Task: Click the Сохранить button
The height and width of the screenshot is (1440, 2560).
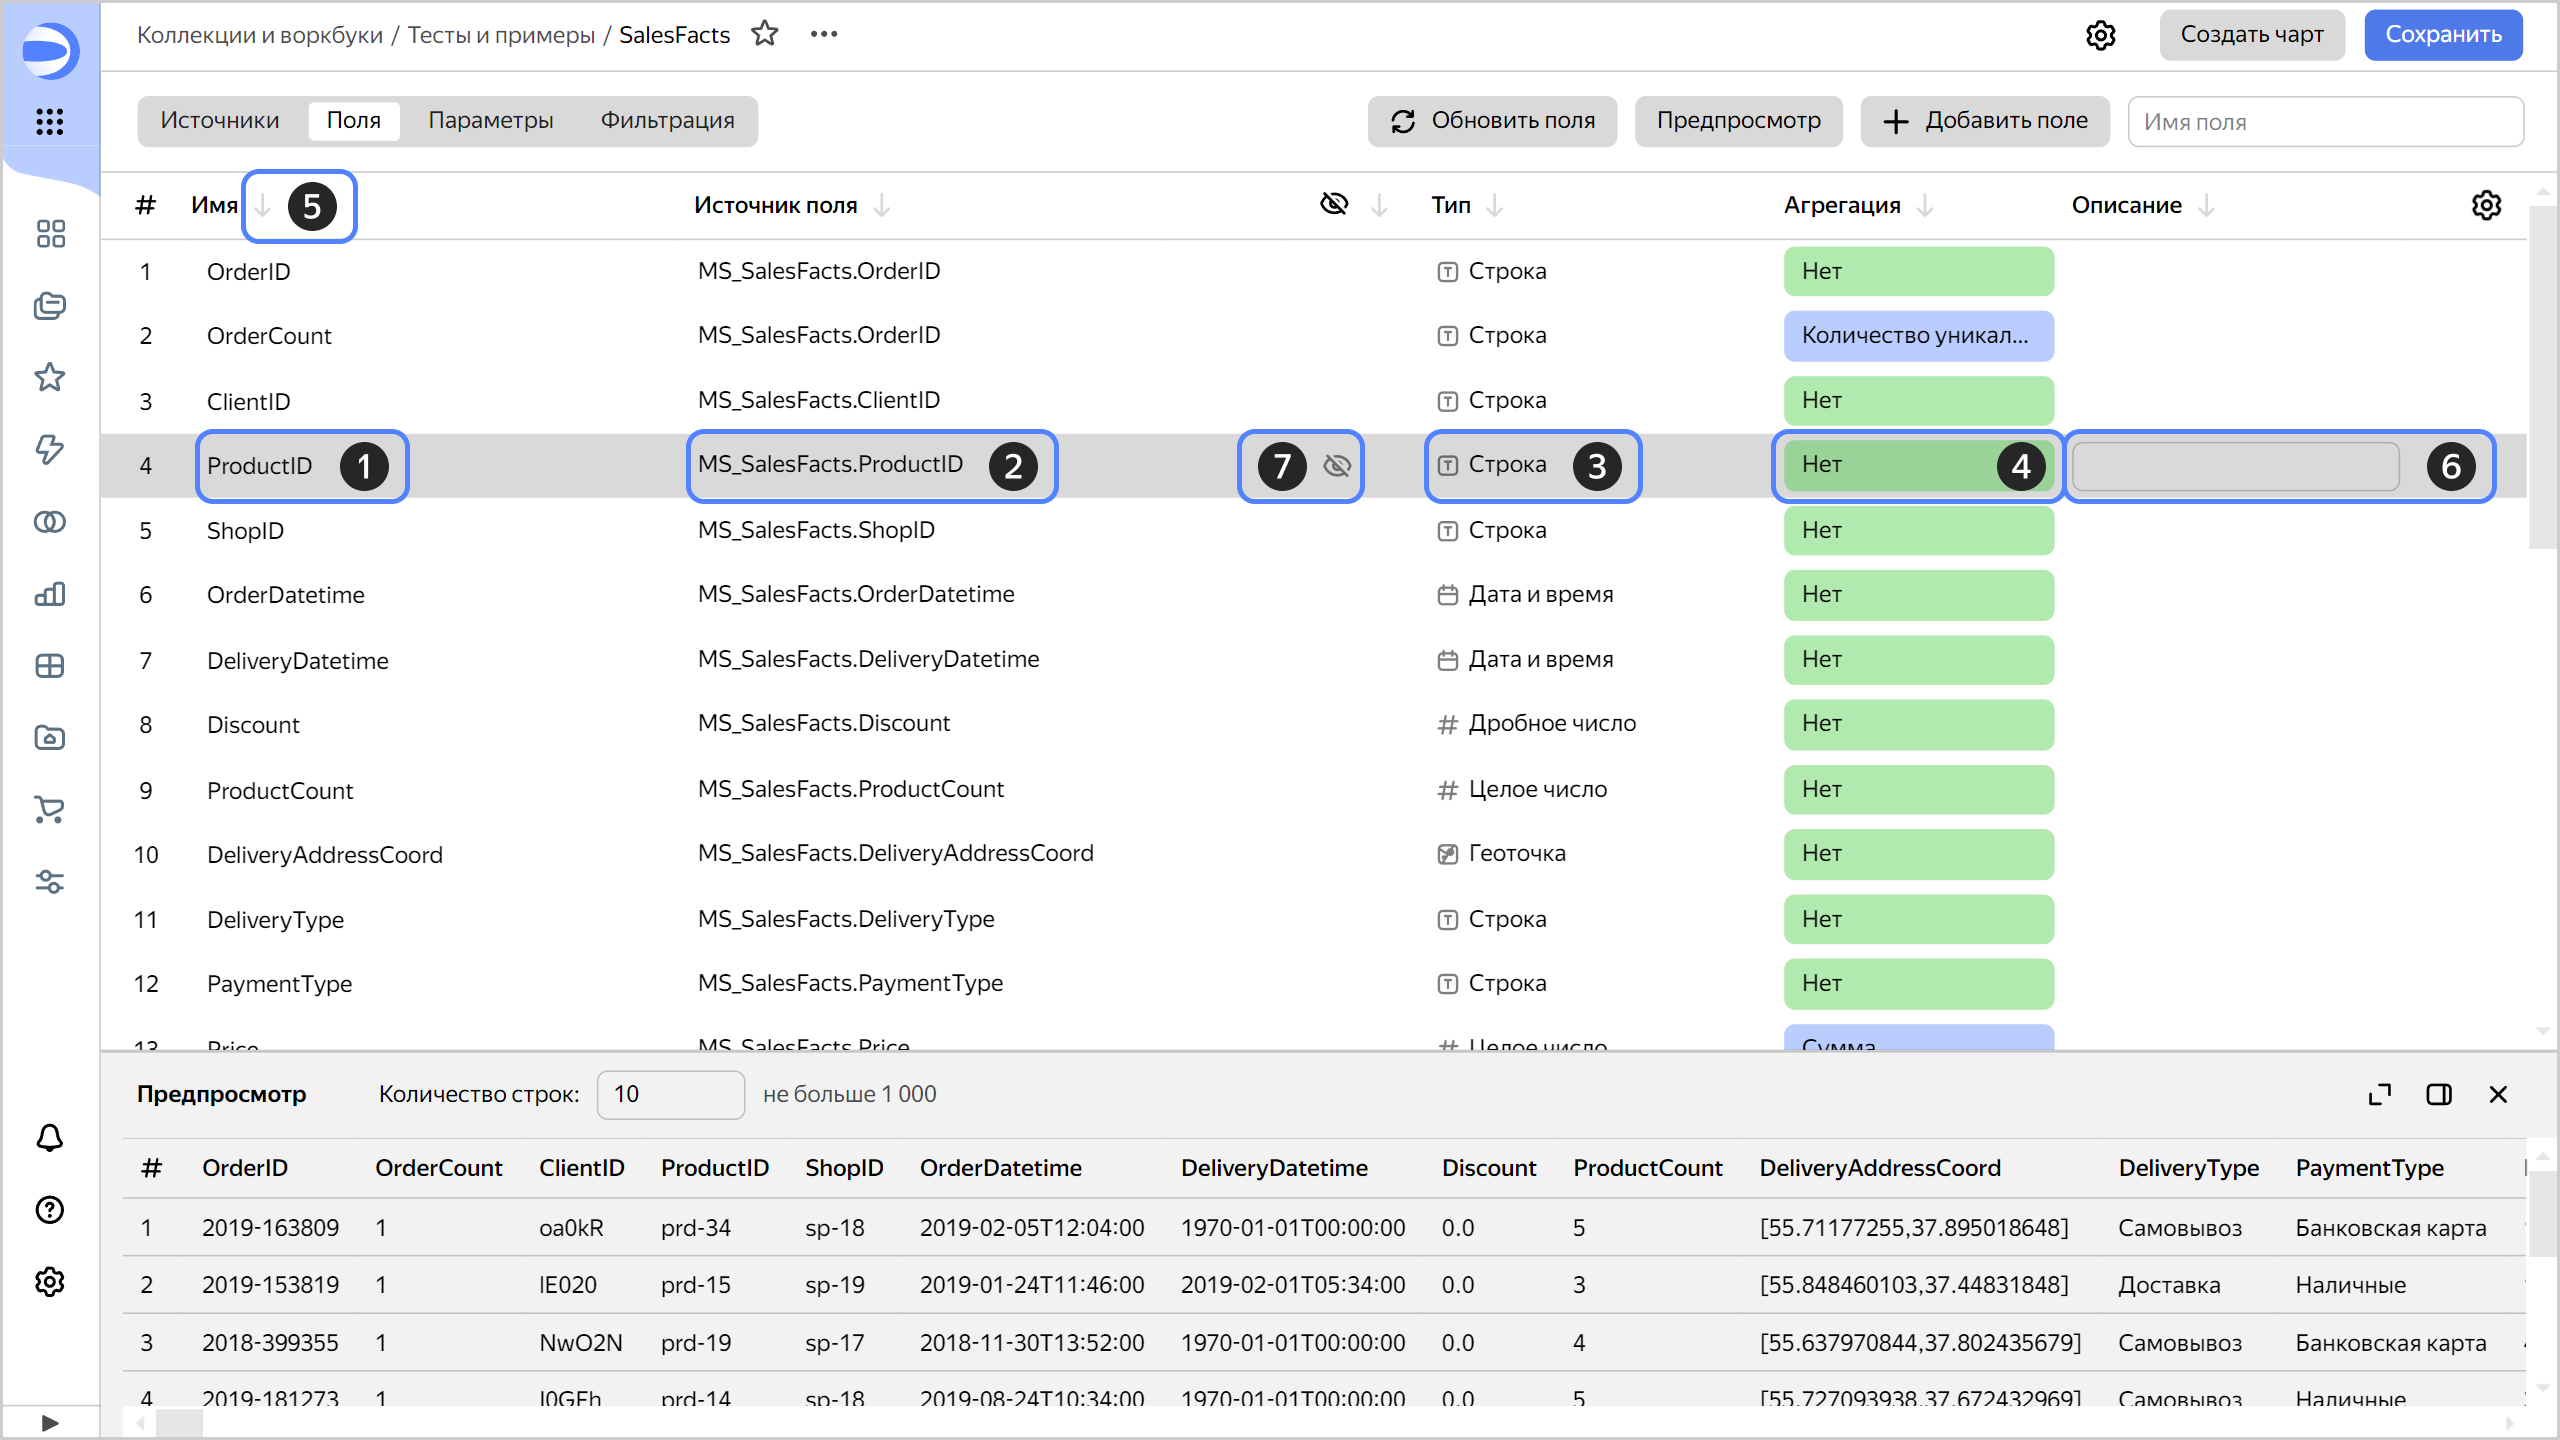Action: 2442,35
